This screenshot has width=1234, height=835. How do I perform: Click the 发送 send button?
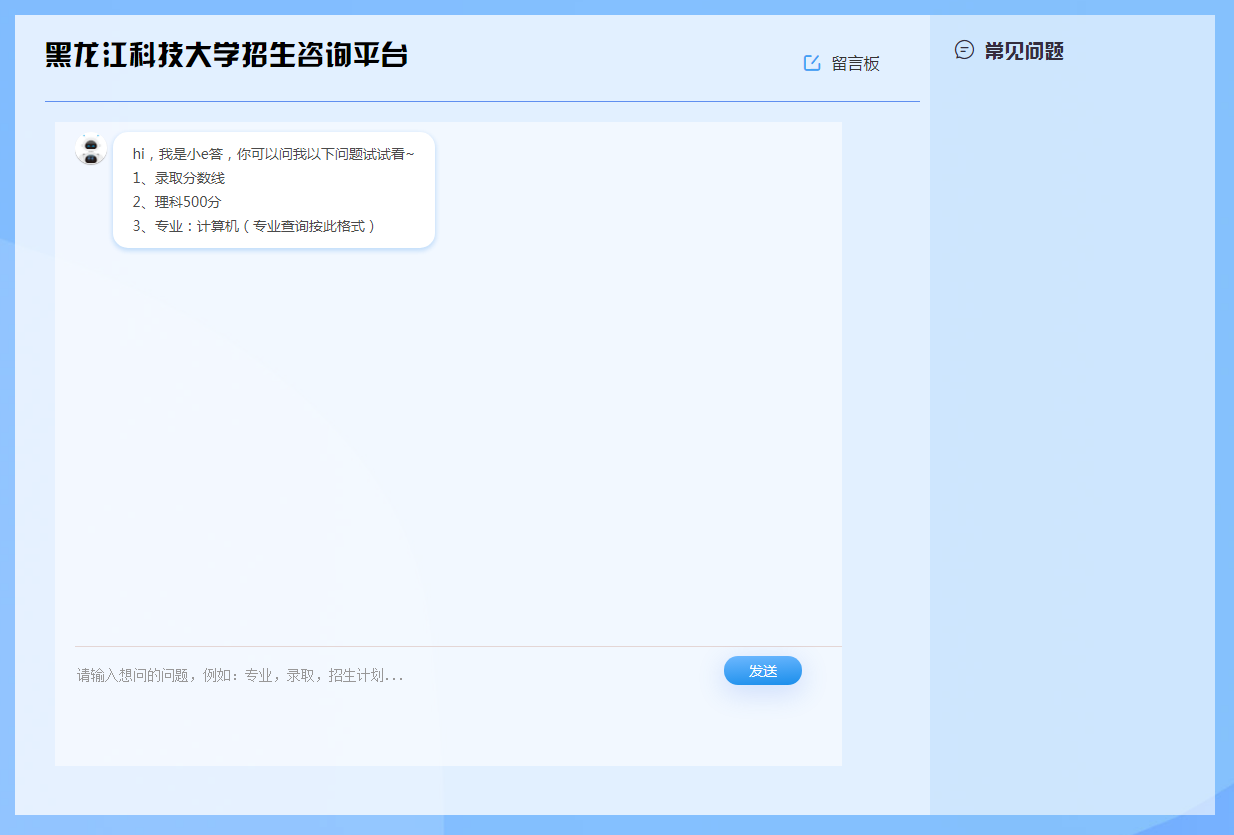pos(763,671)
